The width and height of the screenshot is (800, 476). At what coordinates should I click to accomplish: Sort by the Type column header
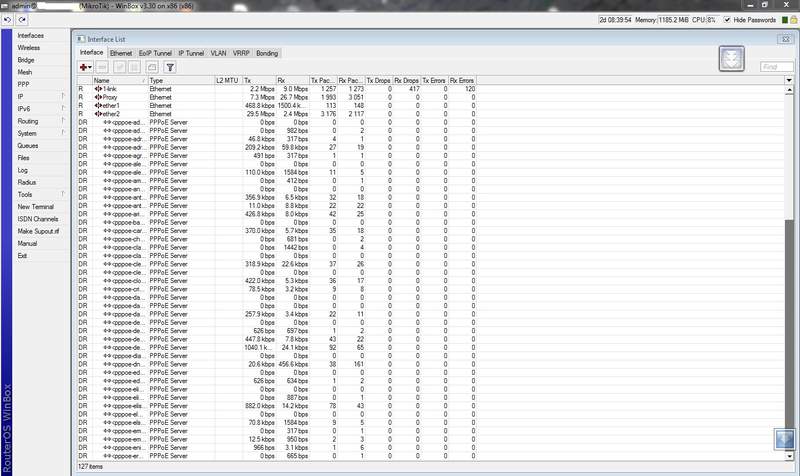coord(181,80)
